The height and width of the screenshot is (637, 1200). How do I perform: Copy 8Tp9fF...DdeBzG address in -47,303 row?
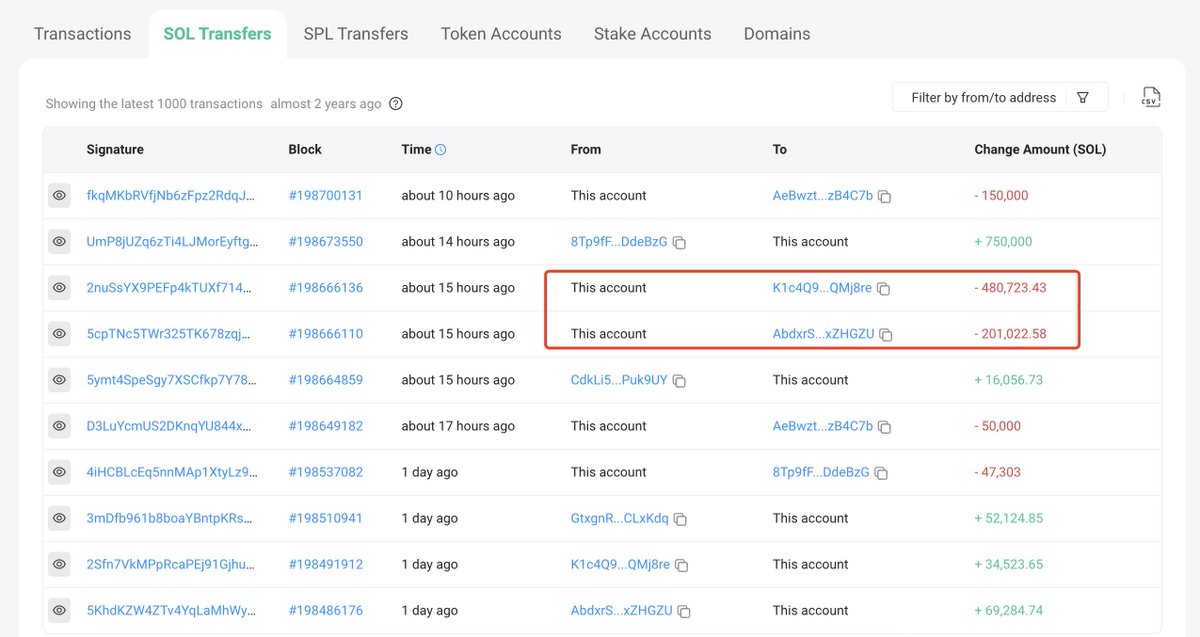tap(881, 473)
